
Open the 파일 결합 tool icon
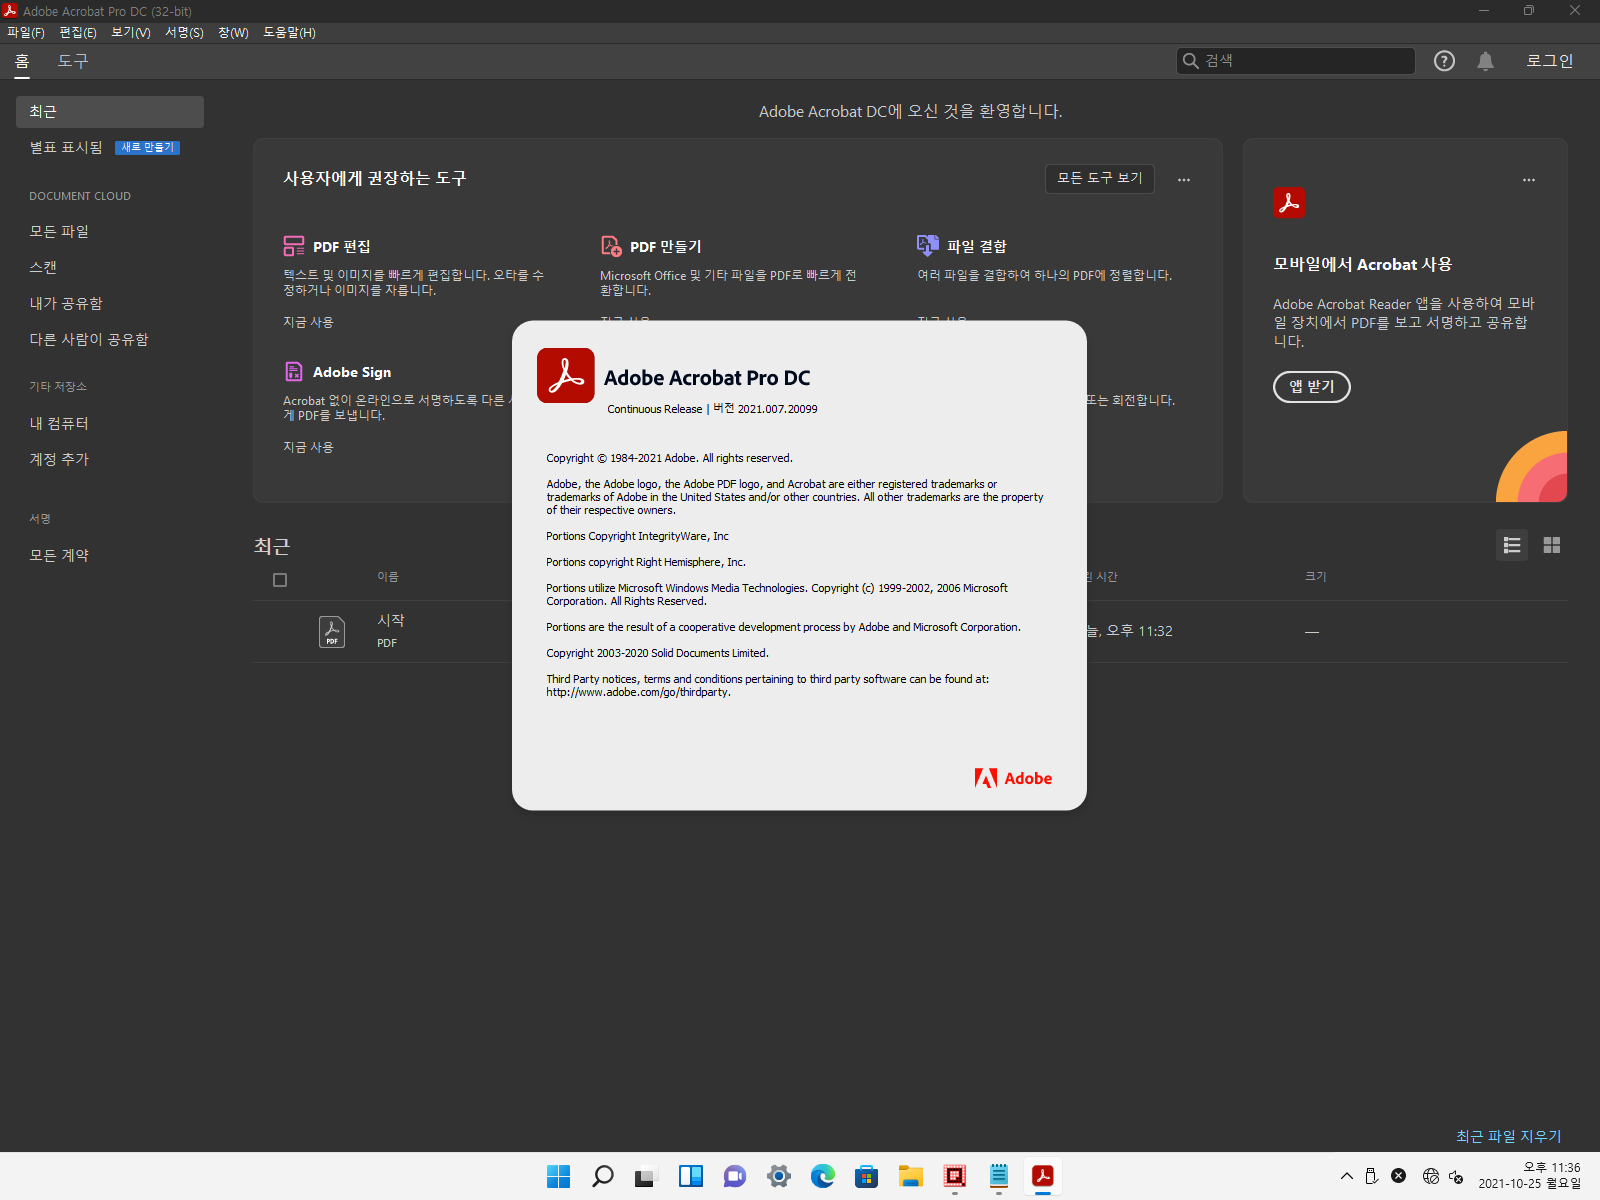[x=928, y=245]
